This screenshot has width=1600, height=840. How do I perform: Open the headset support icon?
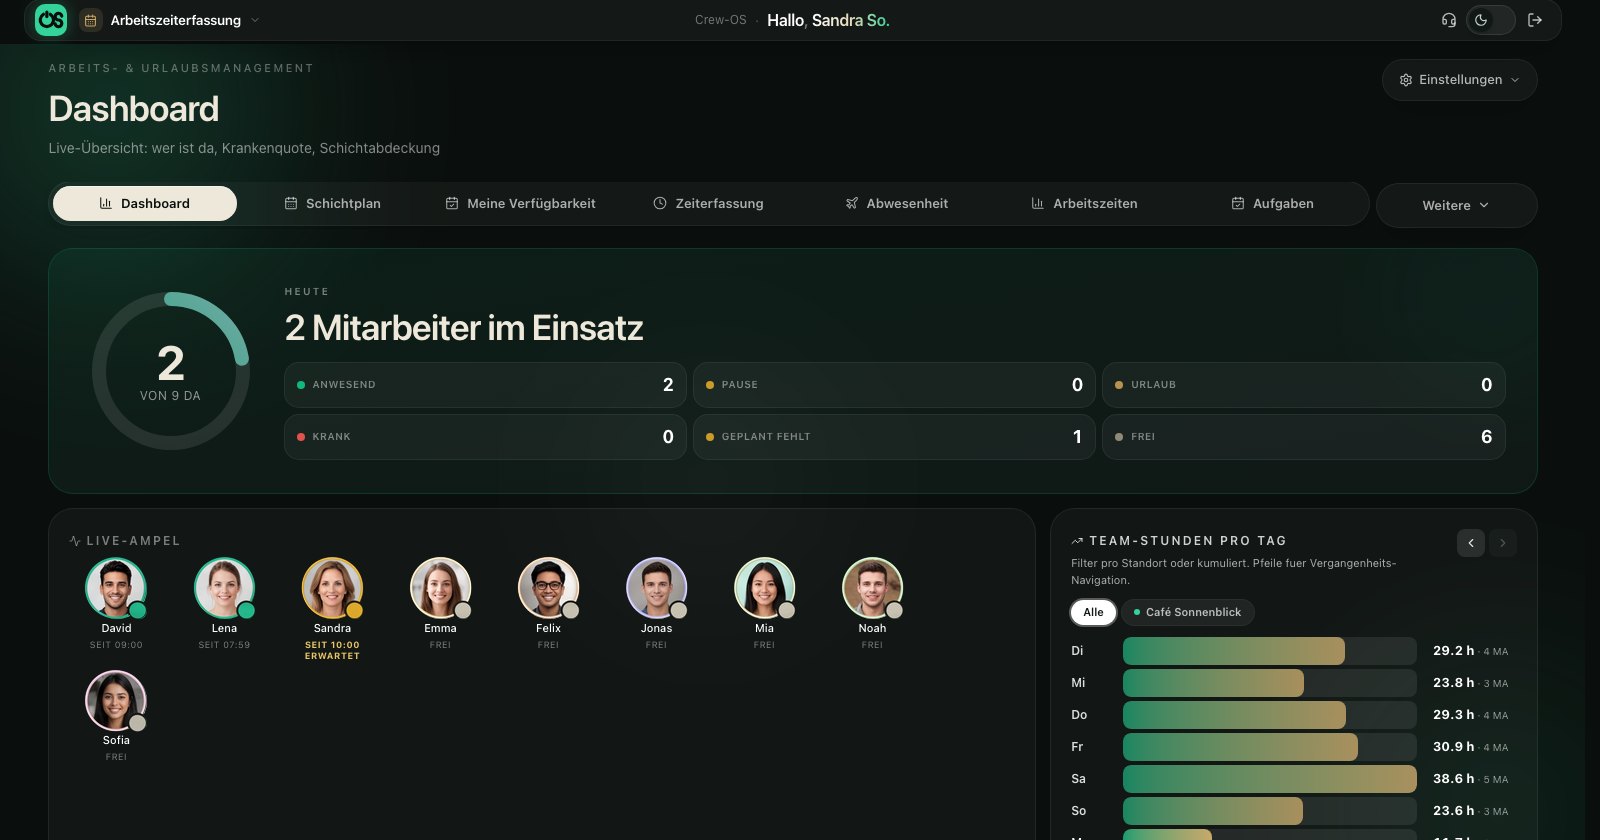coord(1449,20)
